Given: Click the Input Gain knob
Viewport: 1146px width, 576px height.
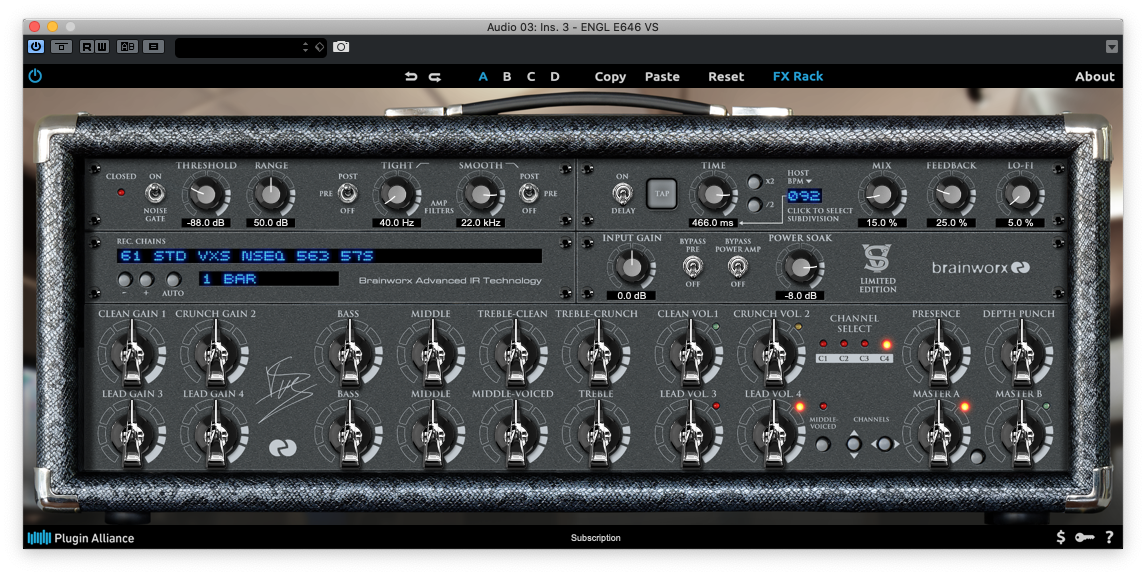Looking at the screenshot, I should [x=631, y=268].
